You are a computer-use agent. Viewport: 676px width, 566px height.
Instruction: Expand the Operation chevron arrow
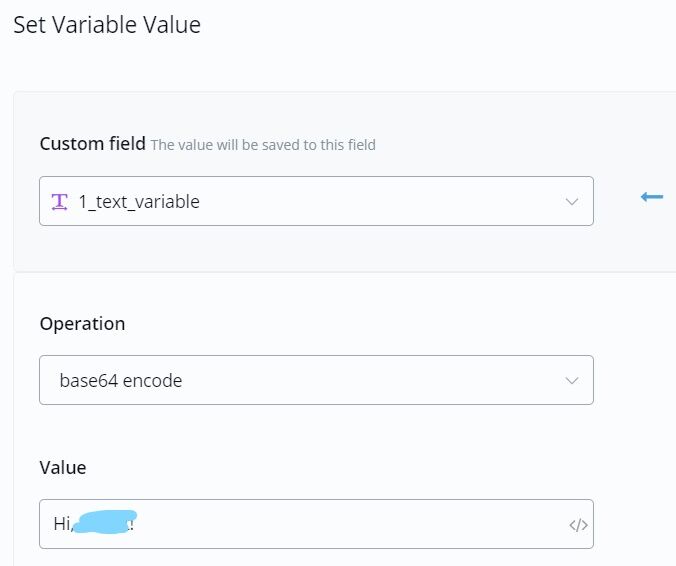[x=572, y=381]
